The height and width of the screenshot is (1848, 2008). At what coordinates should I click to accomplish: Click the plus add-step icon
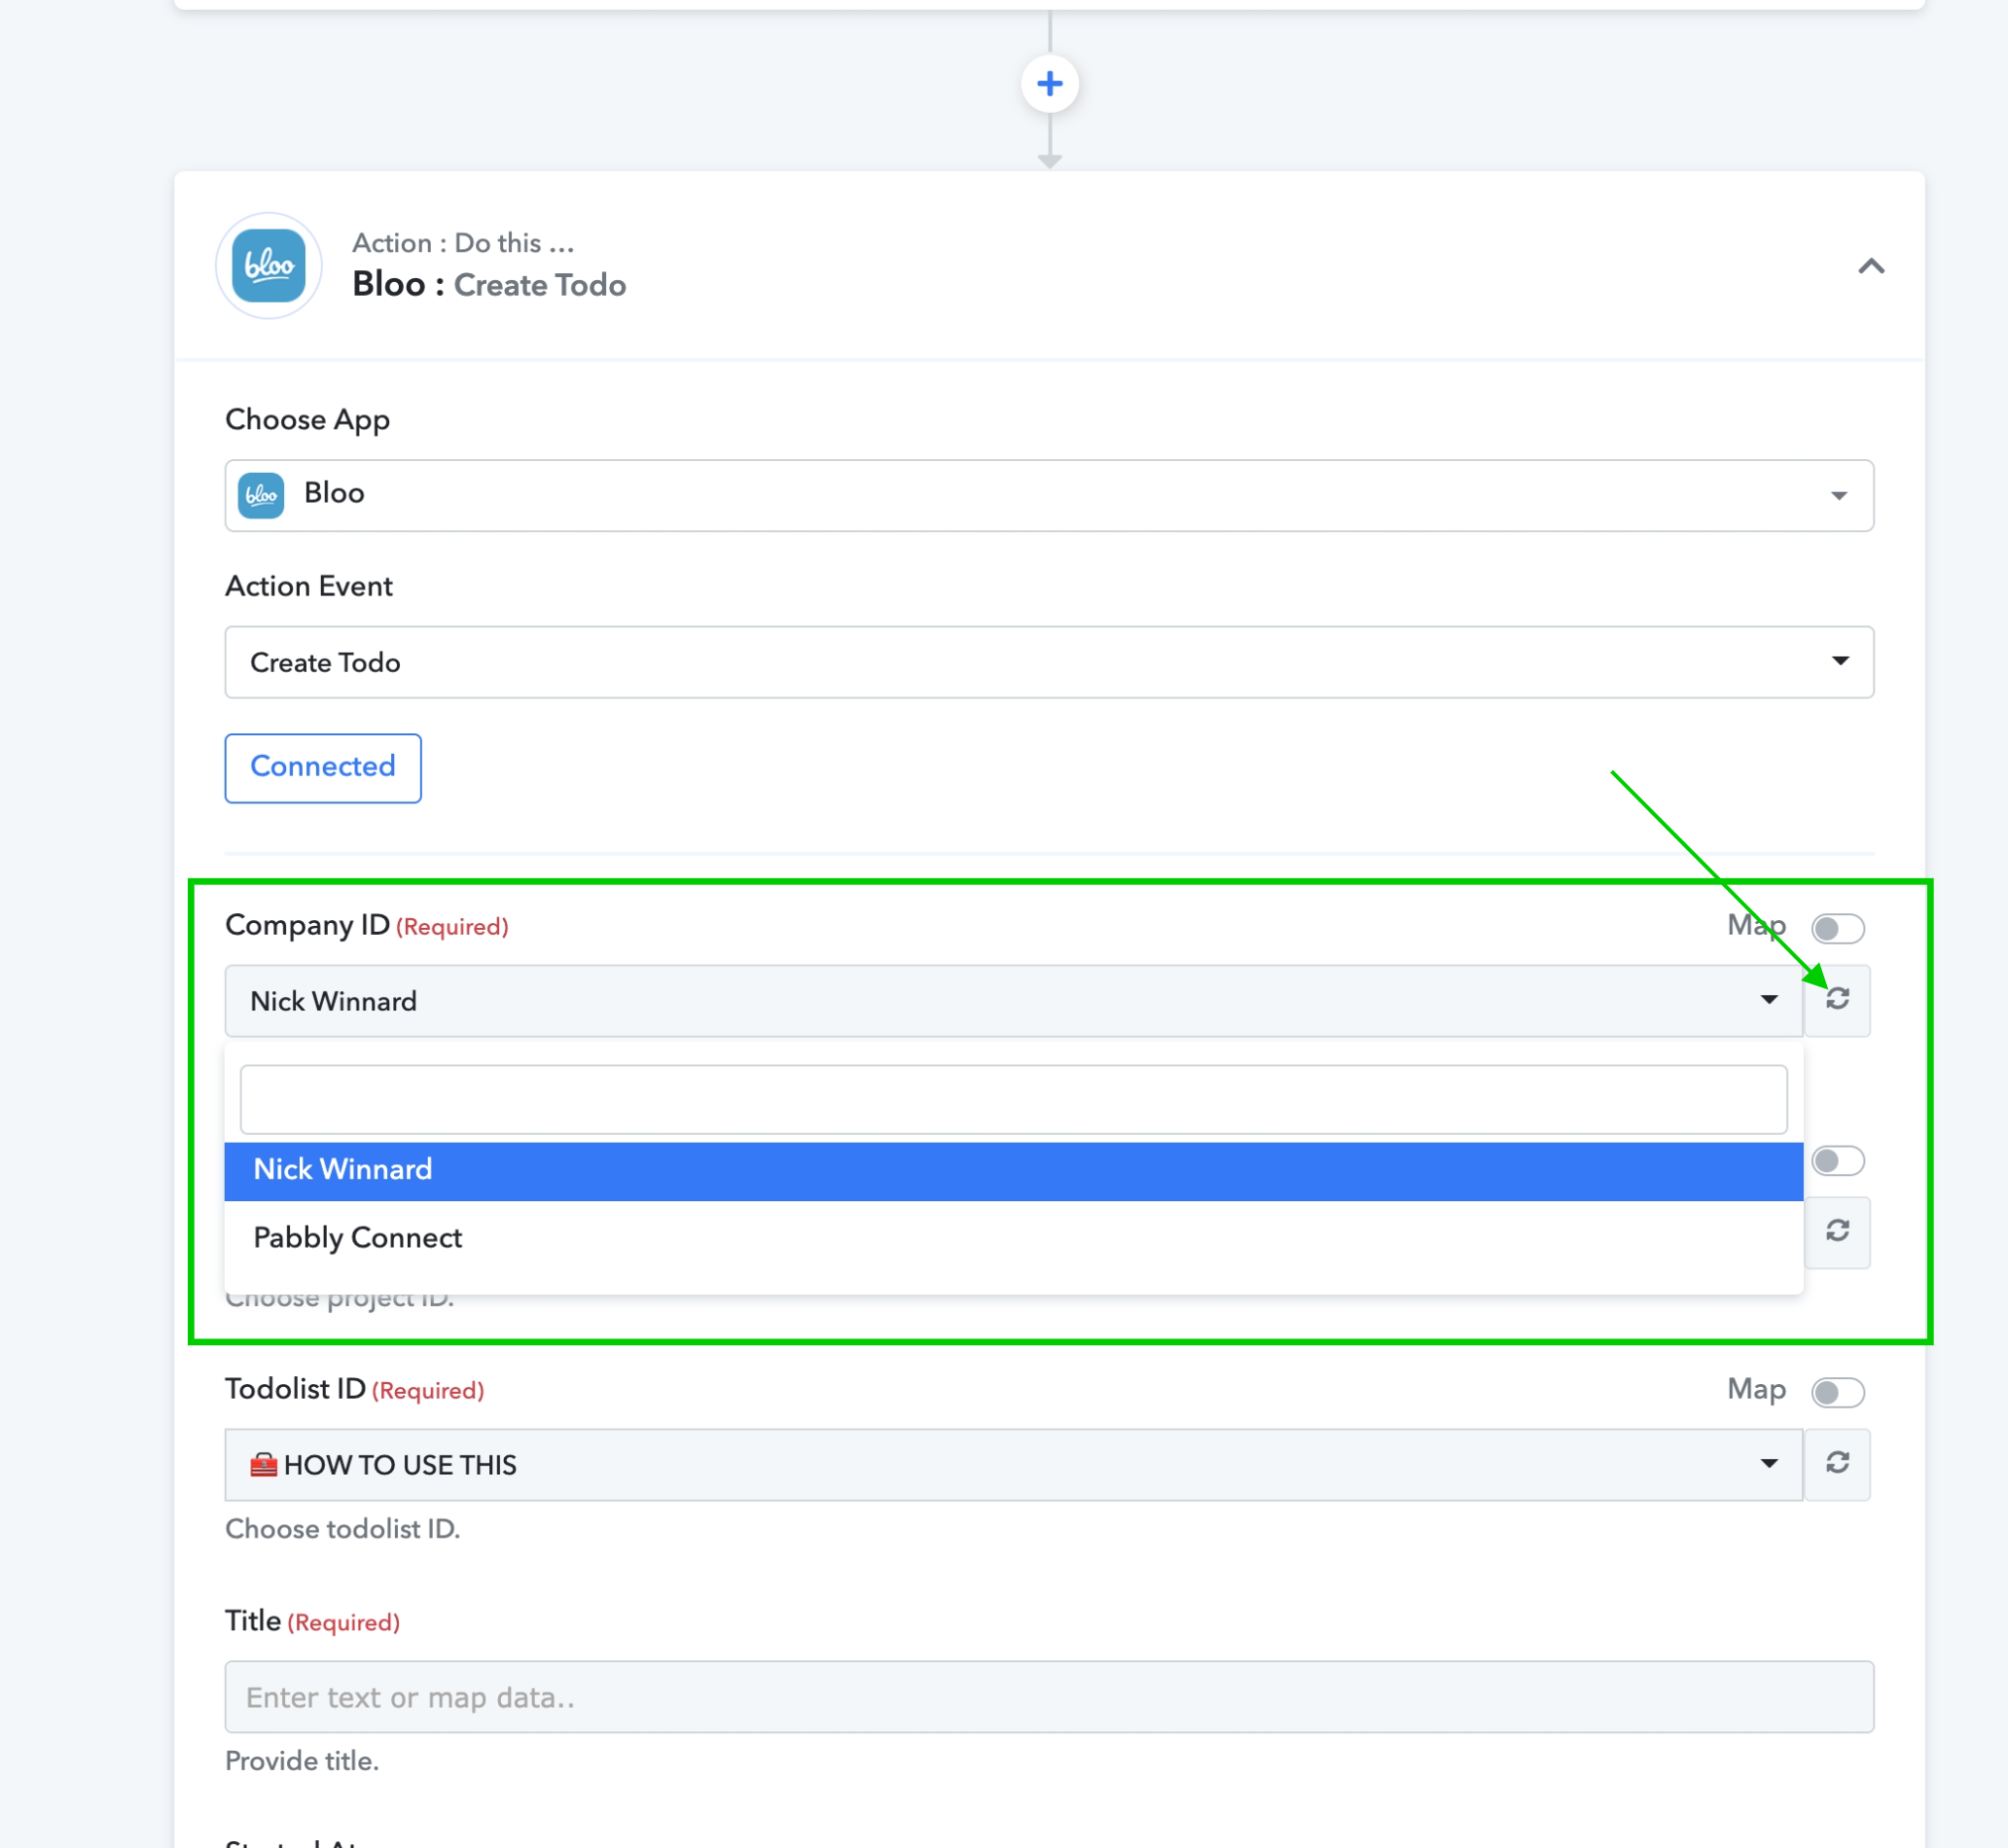click(x=1049, y=84)
